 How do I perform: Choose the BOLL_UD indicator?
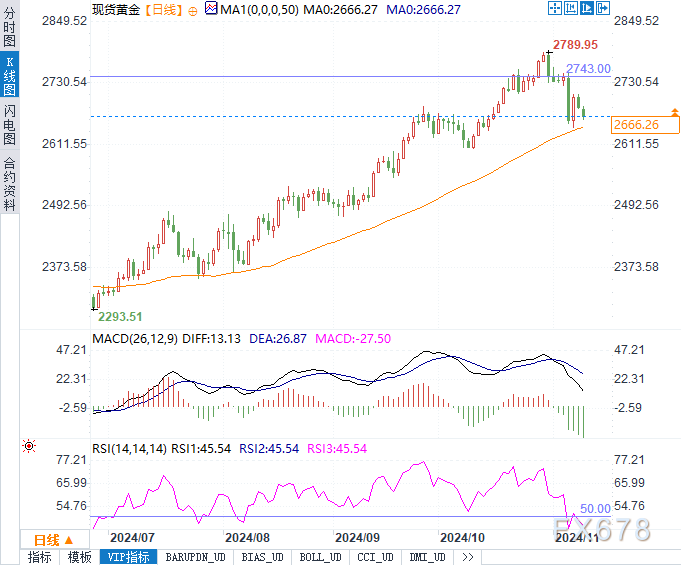coord(320,557)
